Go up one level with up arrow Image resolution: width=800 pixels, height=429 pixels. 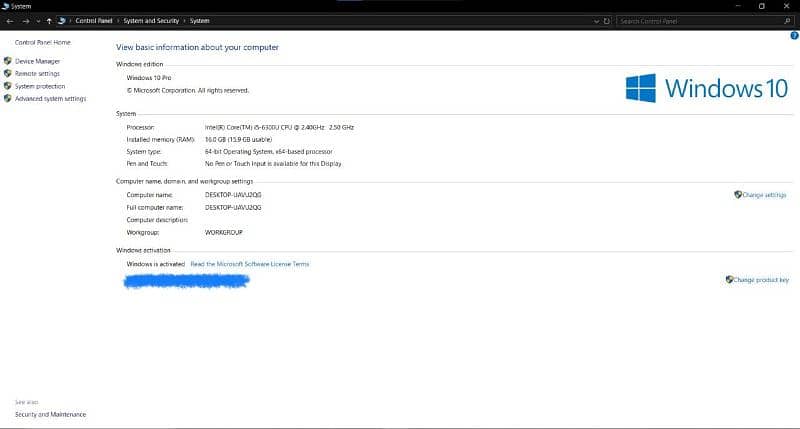coord(49,20)
